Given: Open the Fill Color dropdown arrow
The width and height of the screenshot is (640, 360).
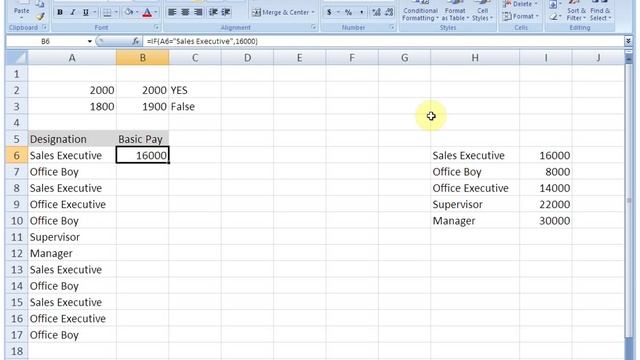Looking at the screenshot, I should tap(137, 13).
